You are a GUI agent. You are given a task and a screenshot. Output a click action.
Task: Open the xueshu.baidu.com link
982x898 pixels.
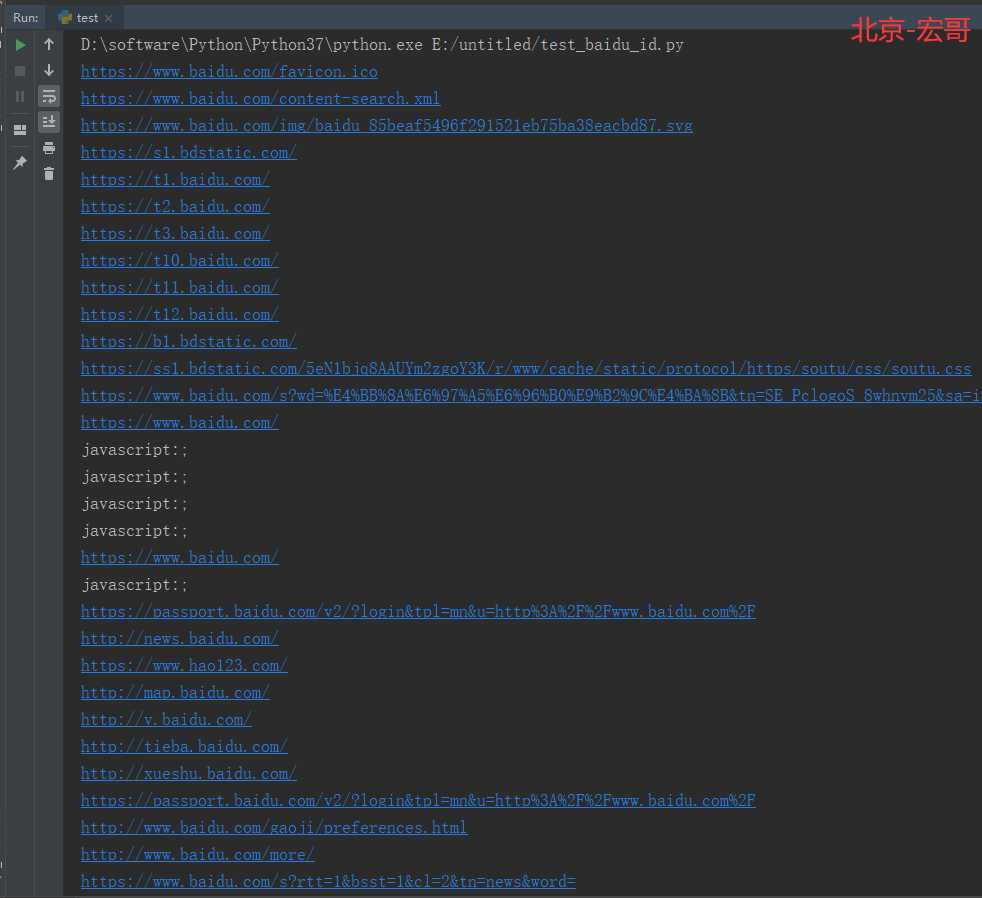click(x=189, y=773)
